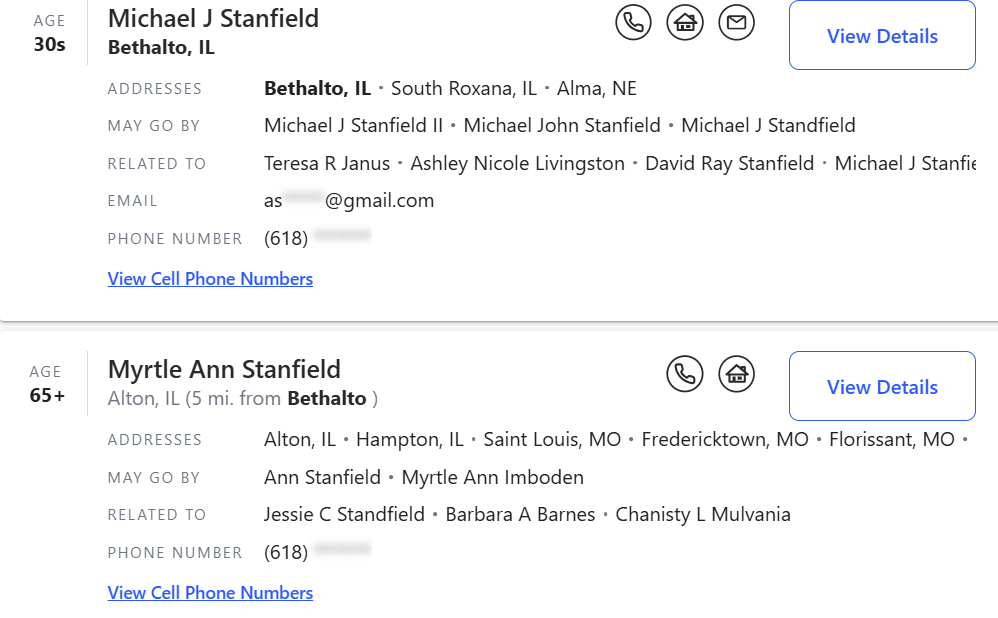This screenshot has height=618, width=998.
Task: Select relative Jessie C Standfield
Action: (x=344, y=515)
